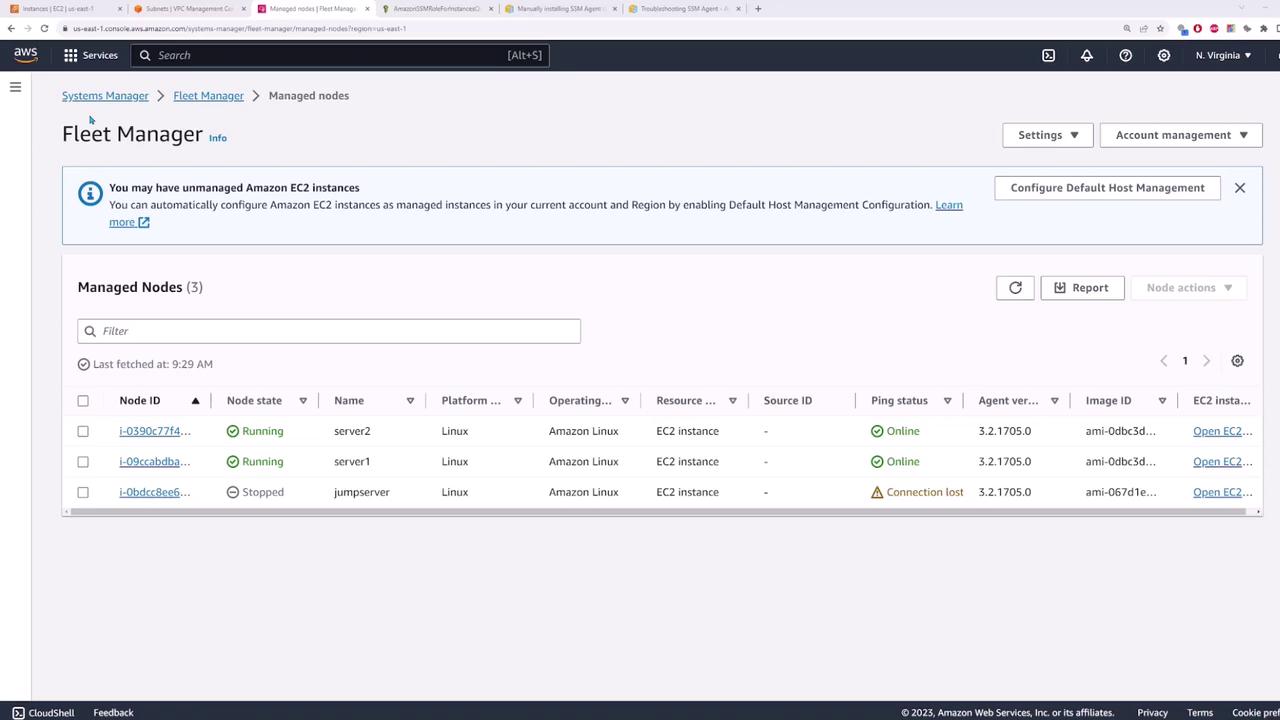Open EC2 link for jumpserver row

(1223, 492)
